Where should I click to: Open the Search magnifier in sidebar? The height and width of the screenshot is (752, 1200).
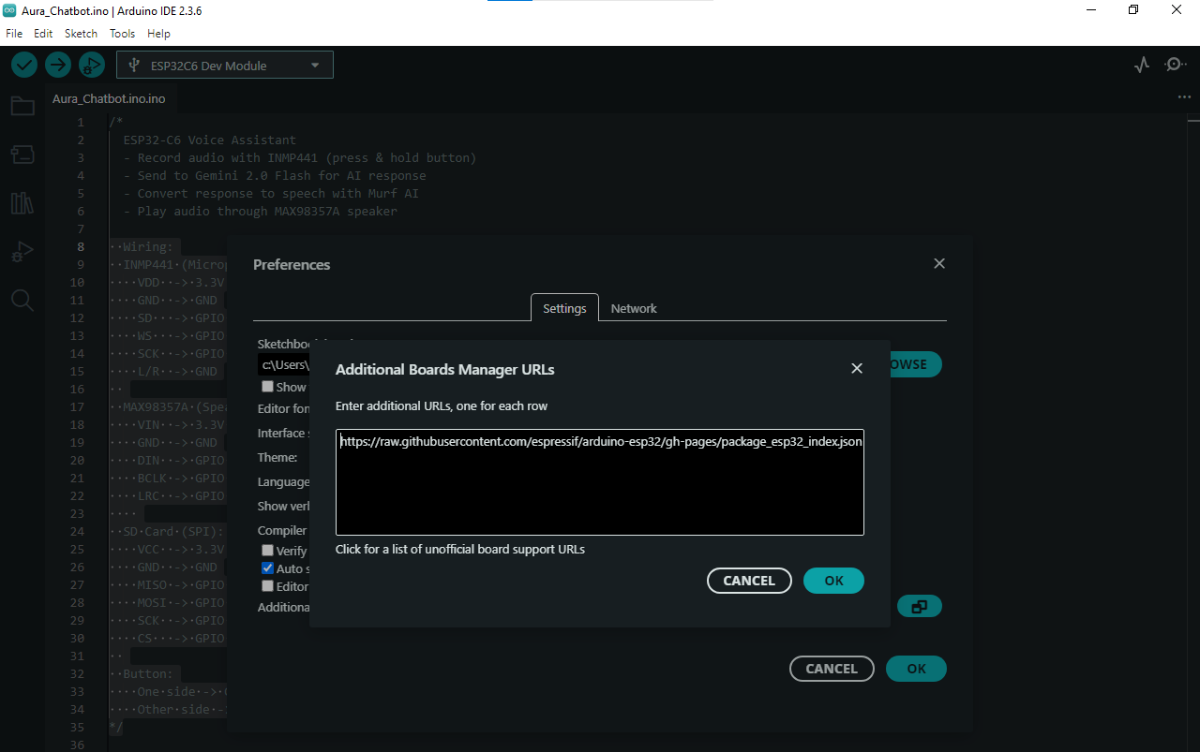(22, 300)
